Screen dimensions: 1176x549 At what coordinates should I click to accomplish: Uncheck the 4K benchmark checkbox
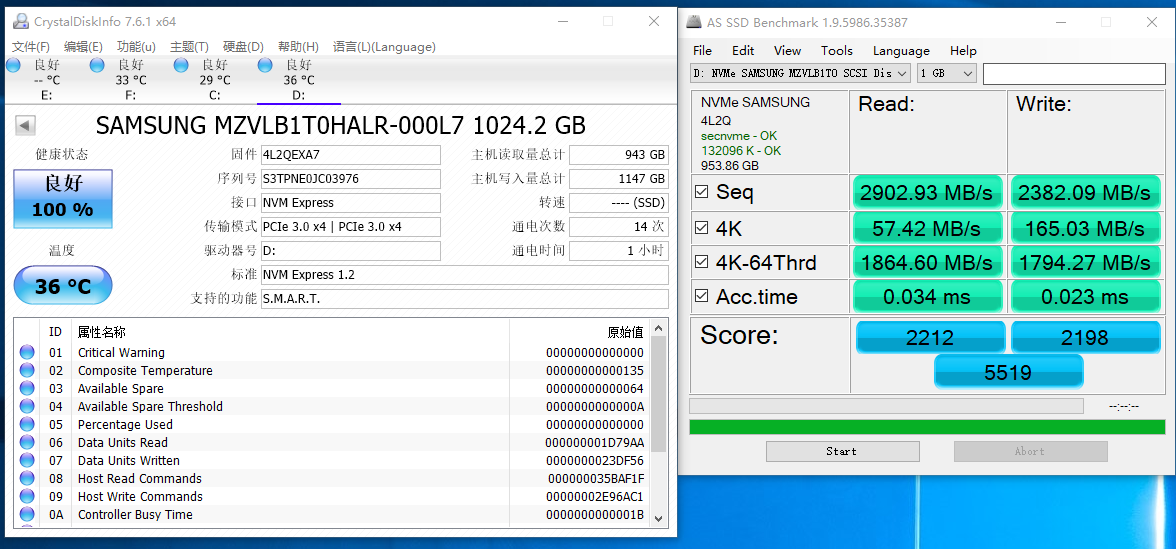(x=701, y=227)
